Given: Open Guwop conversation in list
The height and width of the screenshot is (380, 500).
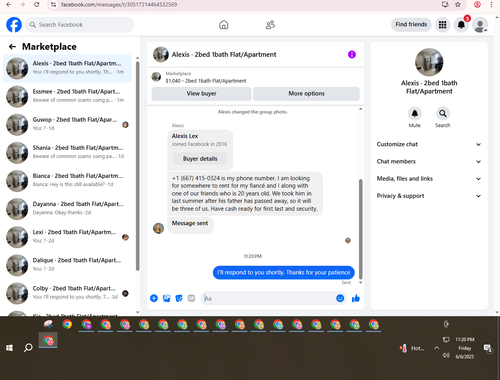Looking at the screenshot, I should (x=67, y=124).
